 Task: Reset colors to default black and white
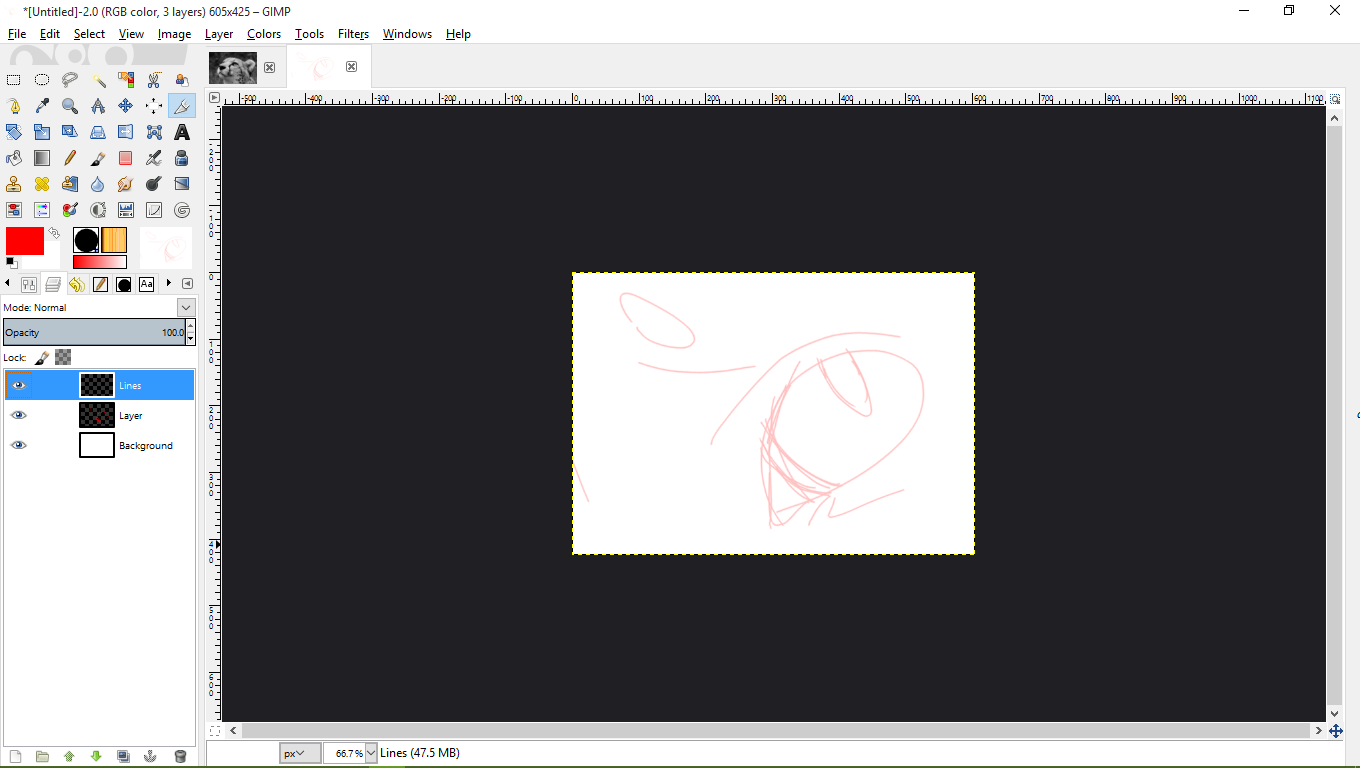11,263
